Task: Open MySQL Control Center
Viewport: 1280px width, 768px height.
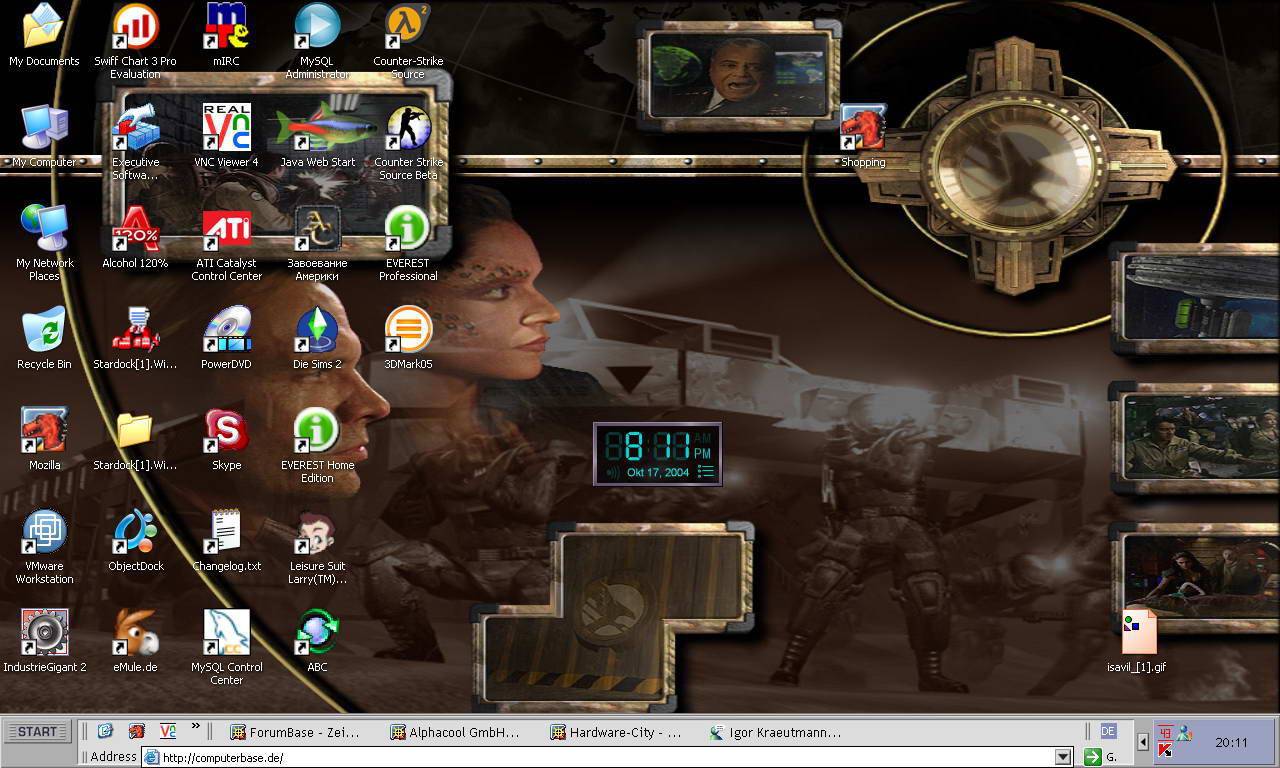Action: 226,647
